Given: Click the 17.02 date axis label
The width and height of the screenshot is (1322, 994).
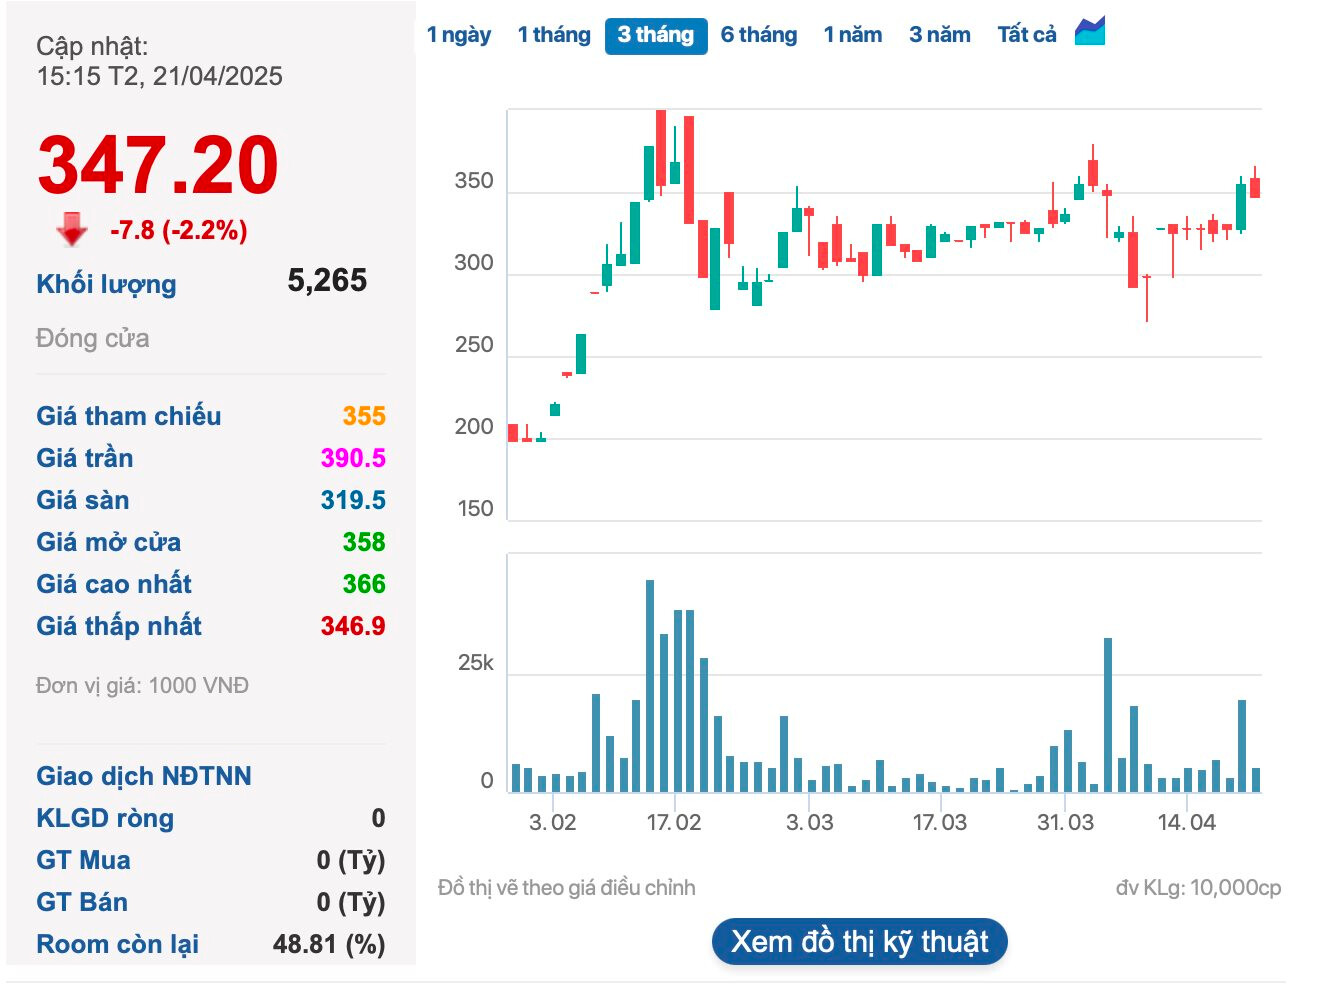Looking at the screenshot, I should (674, 823).
